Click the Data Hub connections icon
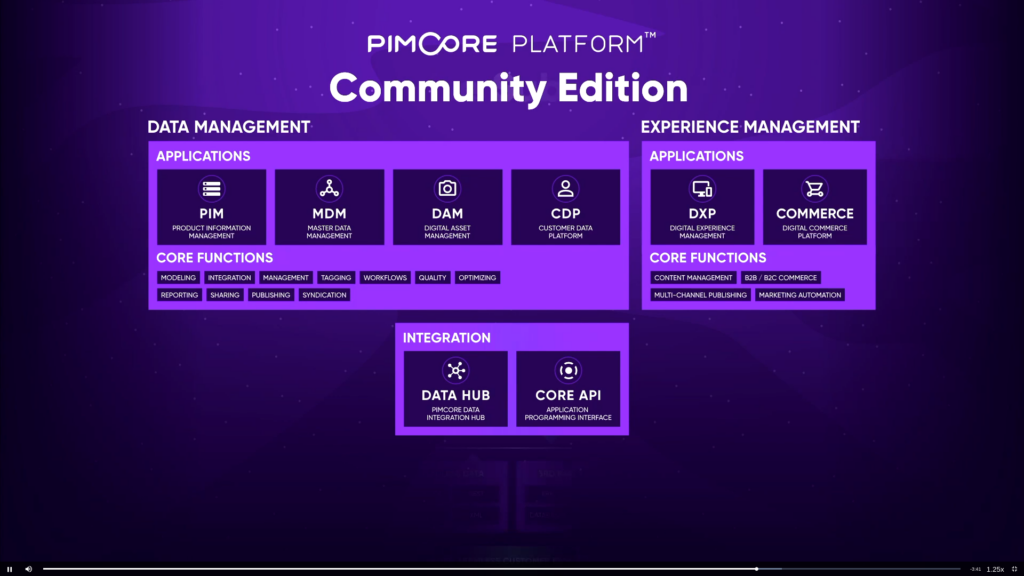The height and width of the screenshot is (576, 1024). [456, 370]
